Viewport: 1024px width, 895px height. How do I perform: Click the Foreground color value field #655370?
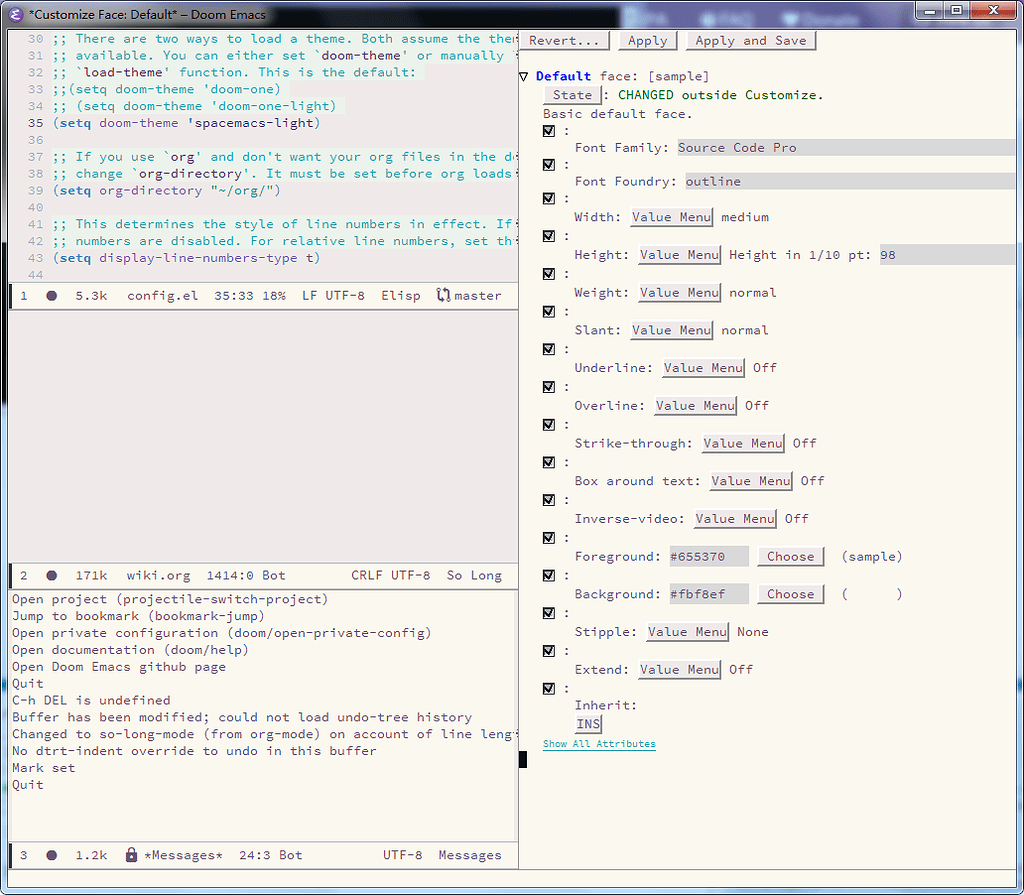[708, 556]
